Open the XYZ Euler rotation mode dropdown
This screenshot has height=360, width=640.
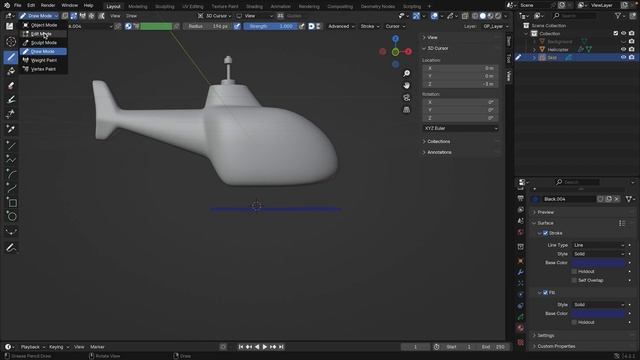[460, 128]
